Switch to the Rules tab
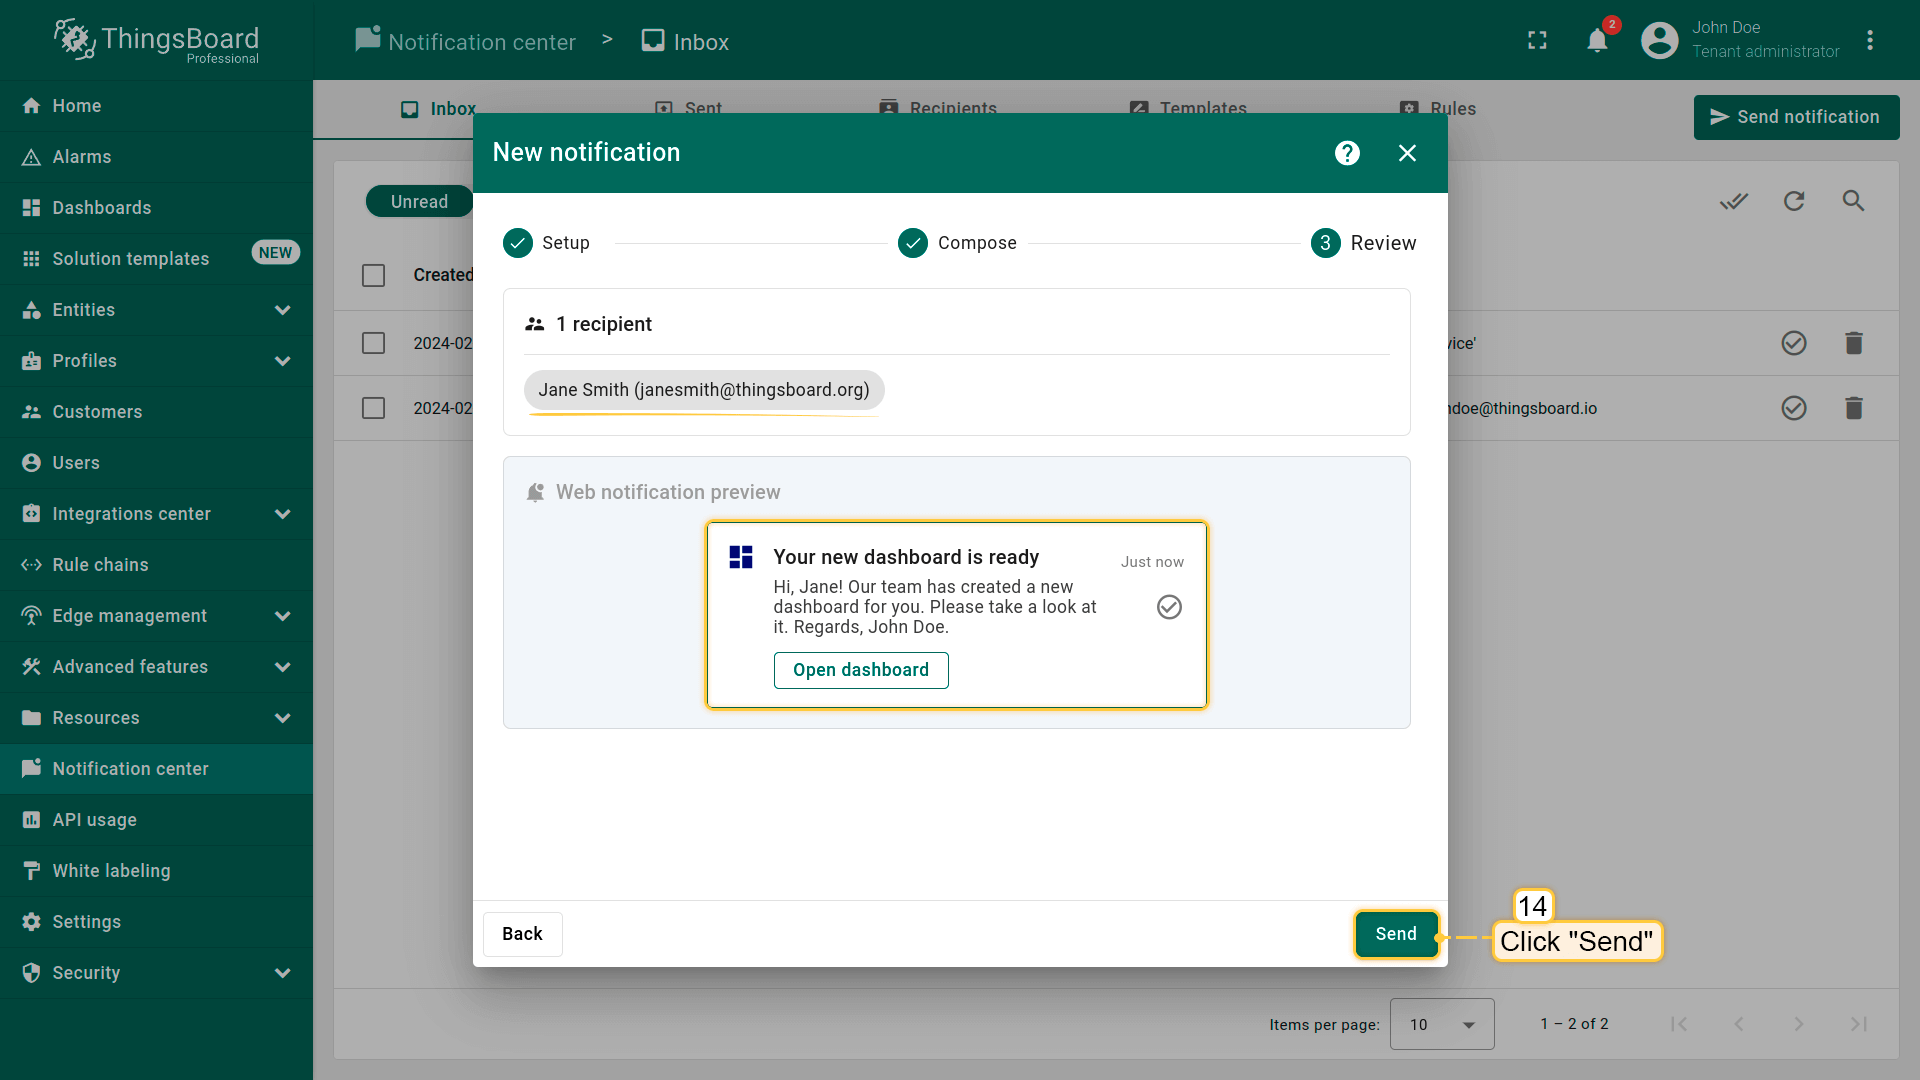Screen dimensions: 1920x1080 (x=1438, y=108)
